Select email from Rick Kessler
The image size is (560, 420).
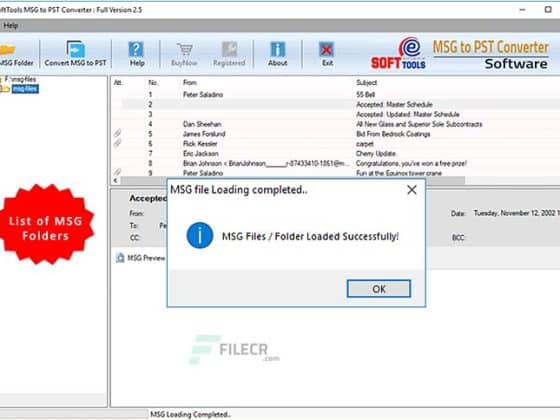coord(336,144)
